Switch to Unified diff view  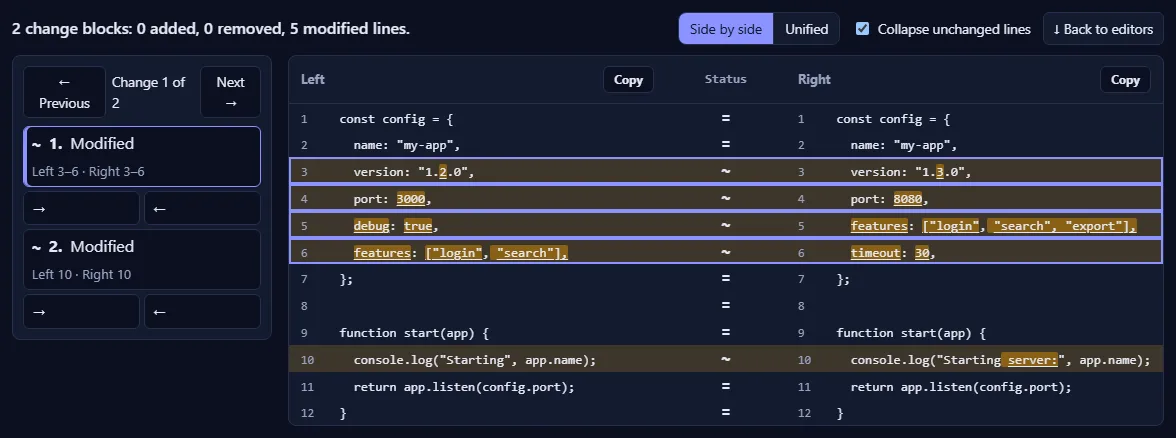click(806, 29)
